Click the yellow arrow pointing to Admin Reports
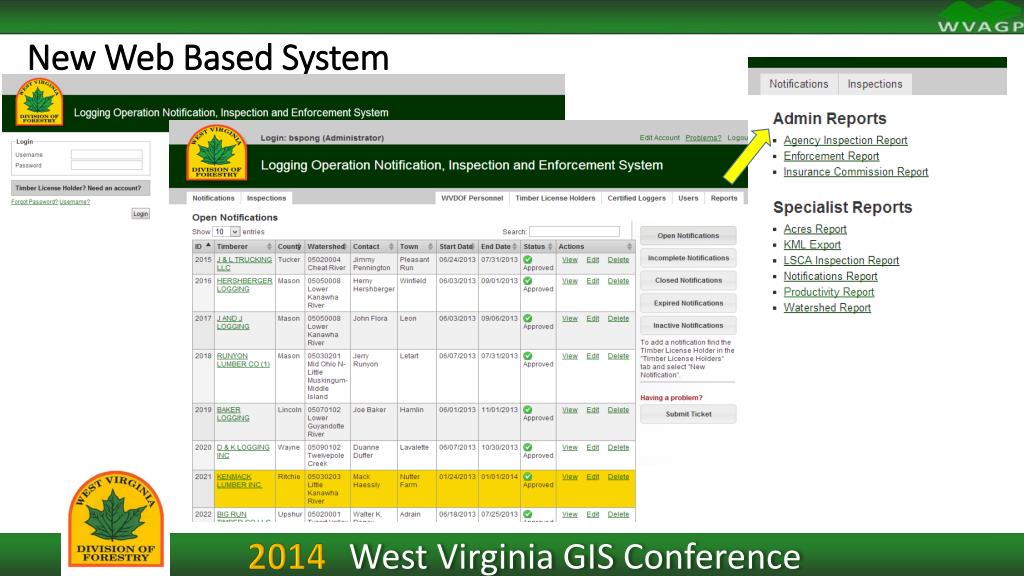 (x=747, y=156)
